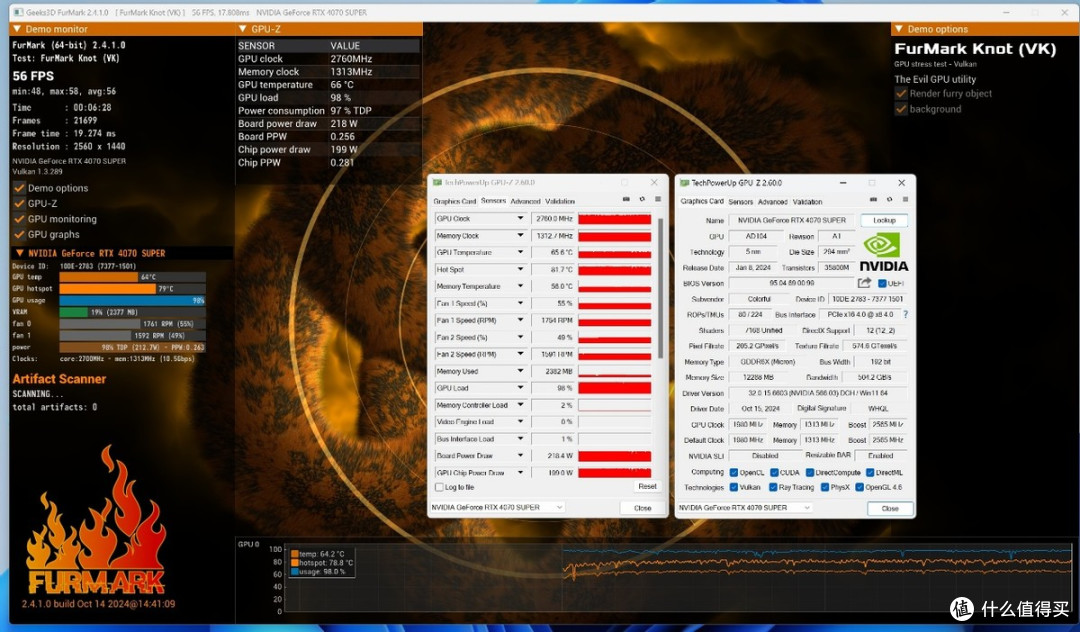
Task: Close the GPU-Z Graphics Card window with X
Action: pyautogui.click(x=902, y=182)
